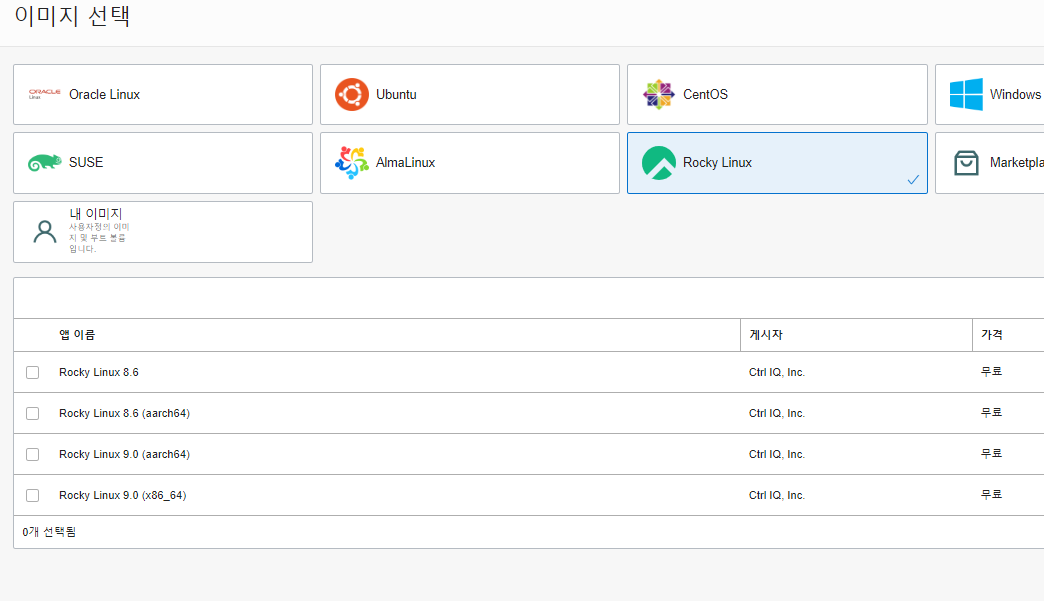Click the CentOS logo icon
Screen dimensions: 1044x601
pyautogui.click(x=659, y=94)
